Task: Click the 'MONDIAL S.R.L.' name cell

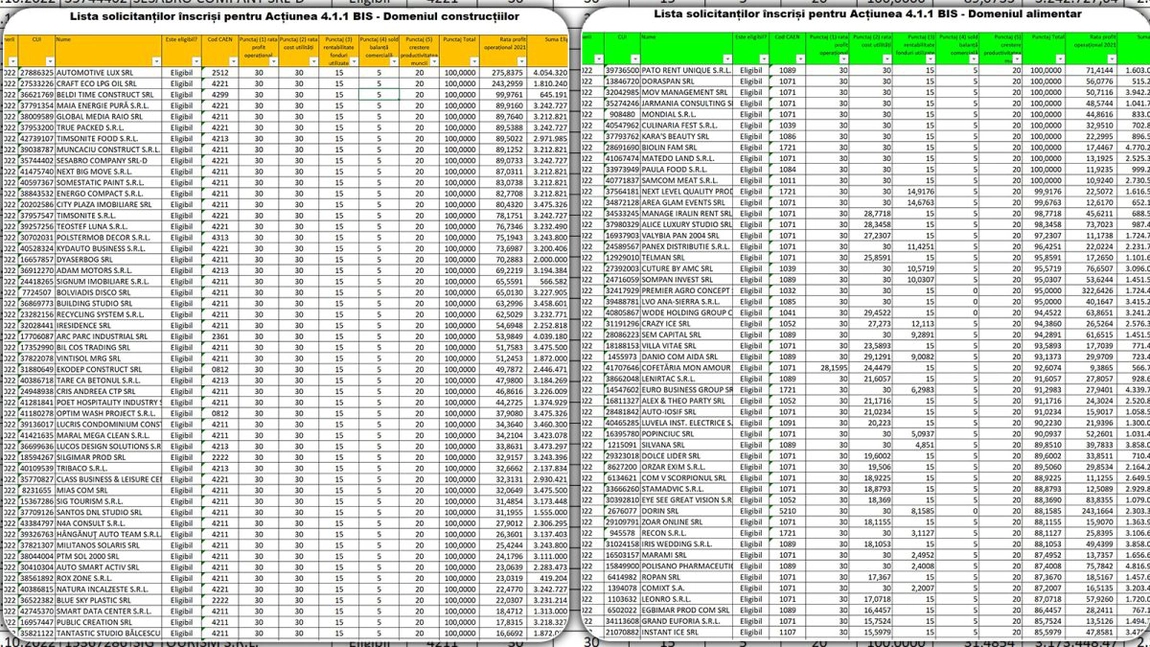Action: [x=686, y=114]
